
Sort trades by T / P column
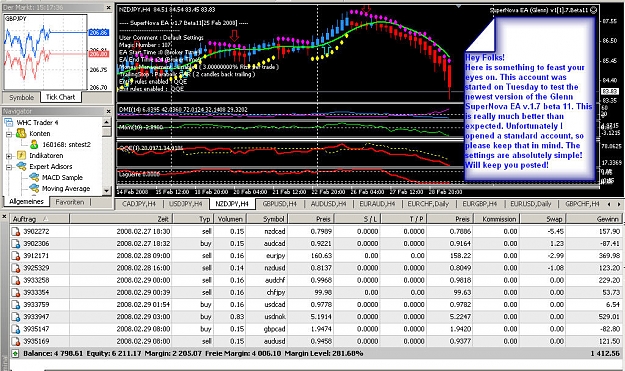(x=403, y=219)
